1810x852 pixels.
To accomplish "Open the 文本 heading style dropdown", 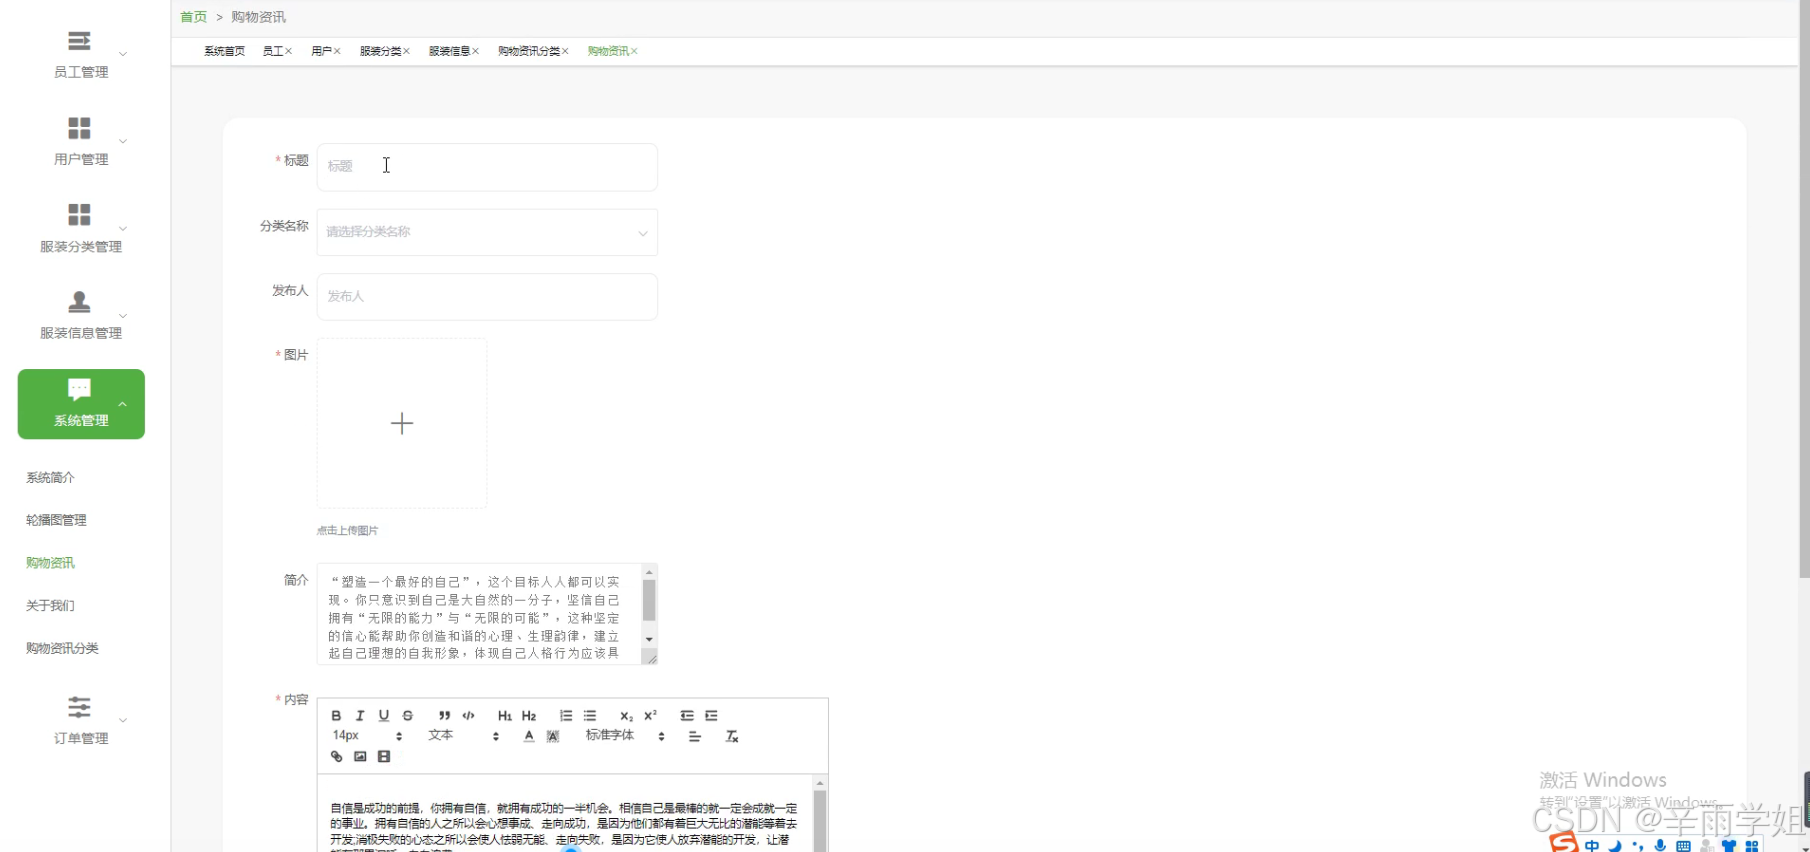I will pyautogui.click(x=464, y=736).
